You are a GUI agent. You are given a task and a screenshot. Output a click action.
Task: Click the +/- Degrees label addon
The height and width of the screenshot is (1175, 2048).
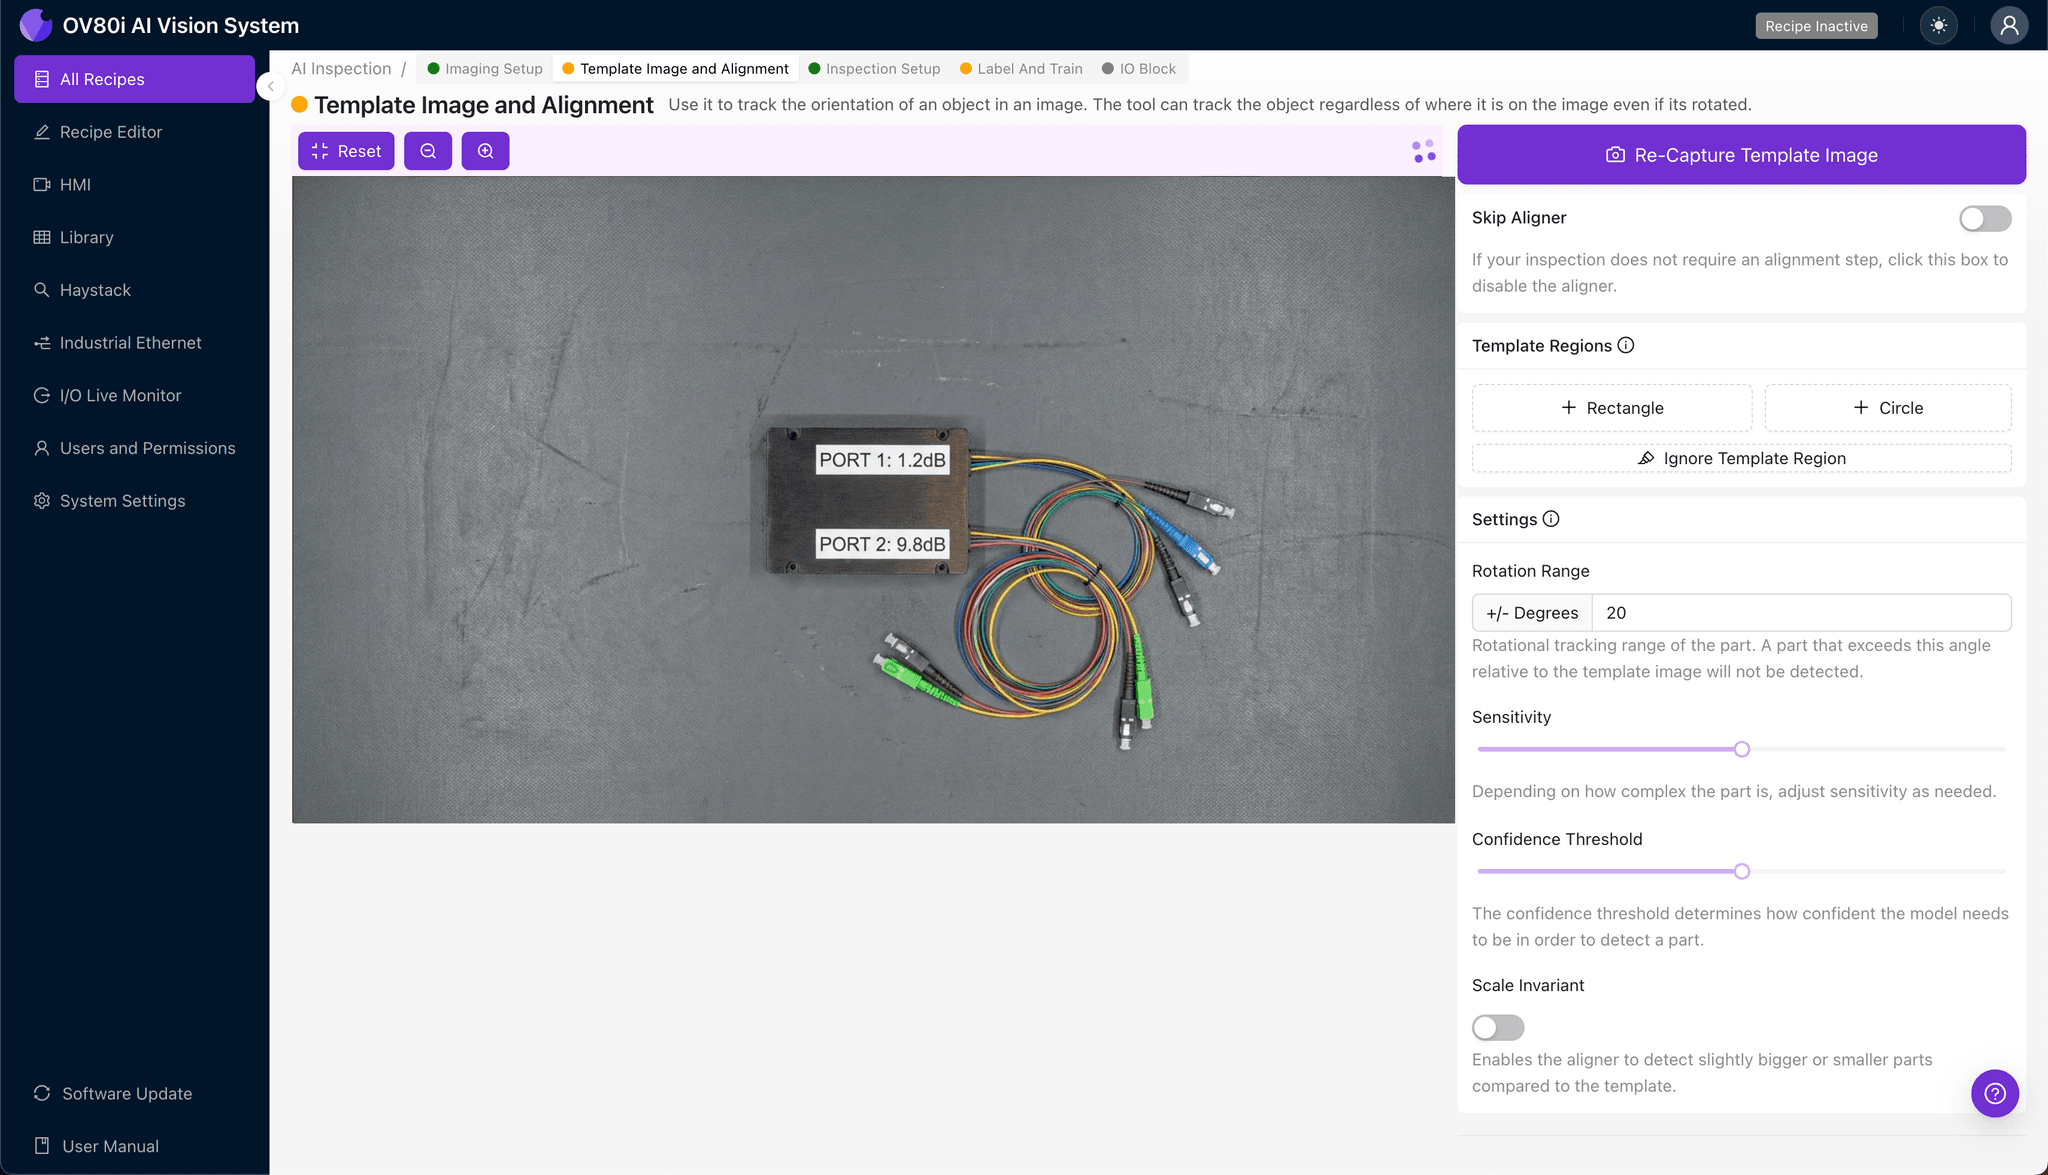[x=1532, y=613]
